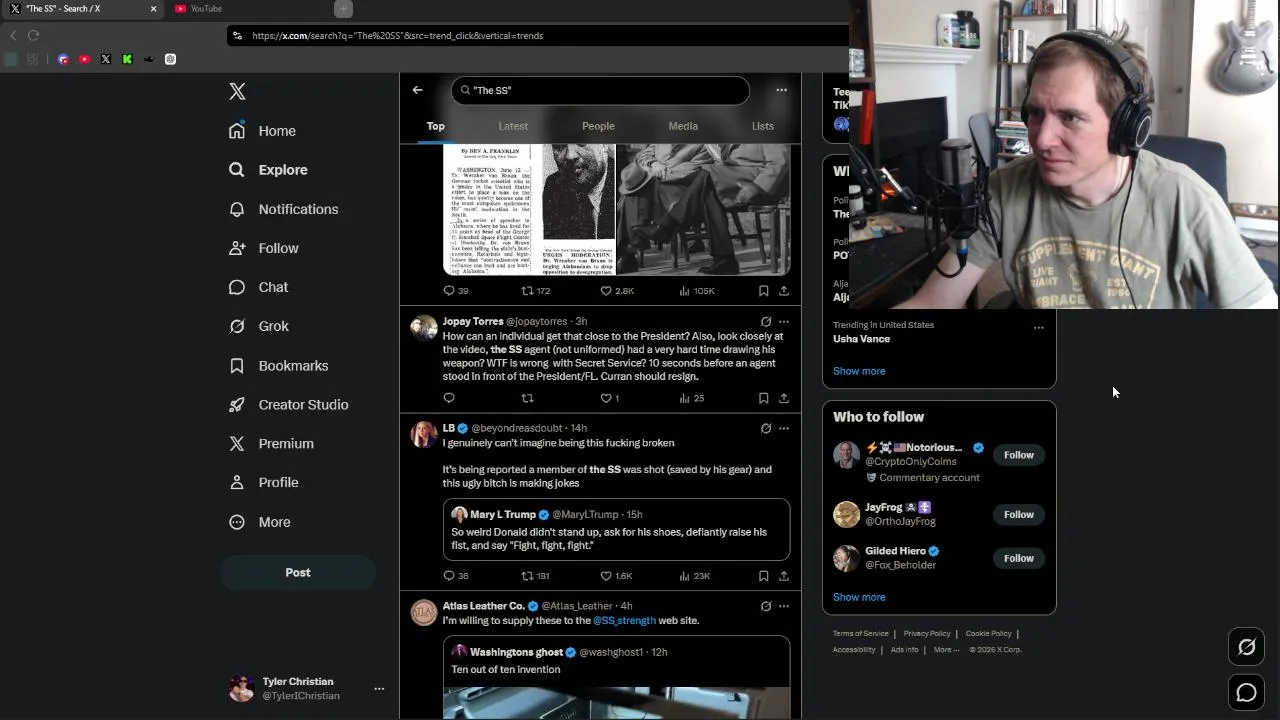Like the post with 2.8K likes
Viewport: 1280px width, 720px height.
pos(617,291)
